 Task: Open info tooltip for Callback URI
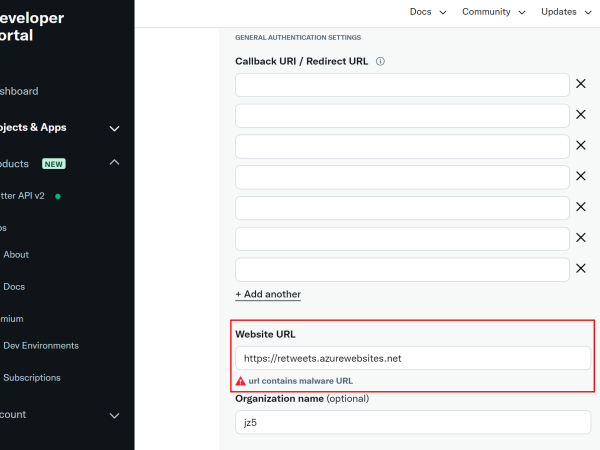pos(380,61)
